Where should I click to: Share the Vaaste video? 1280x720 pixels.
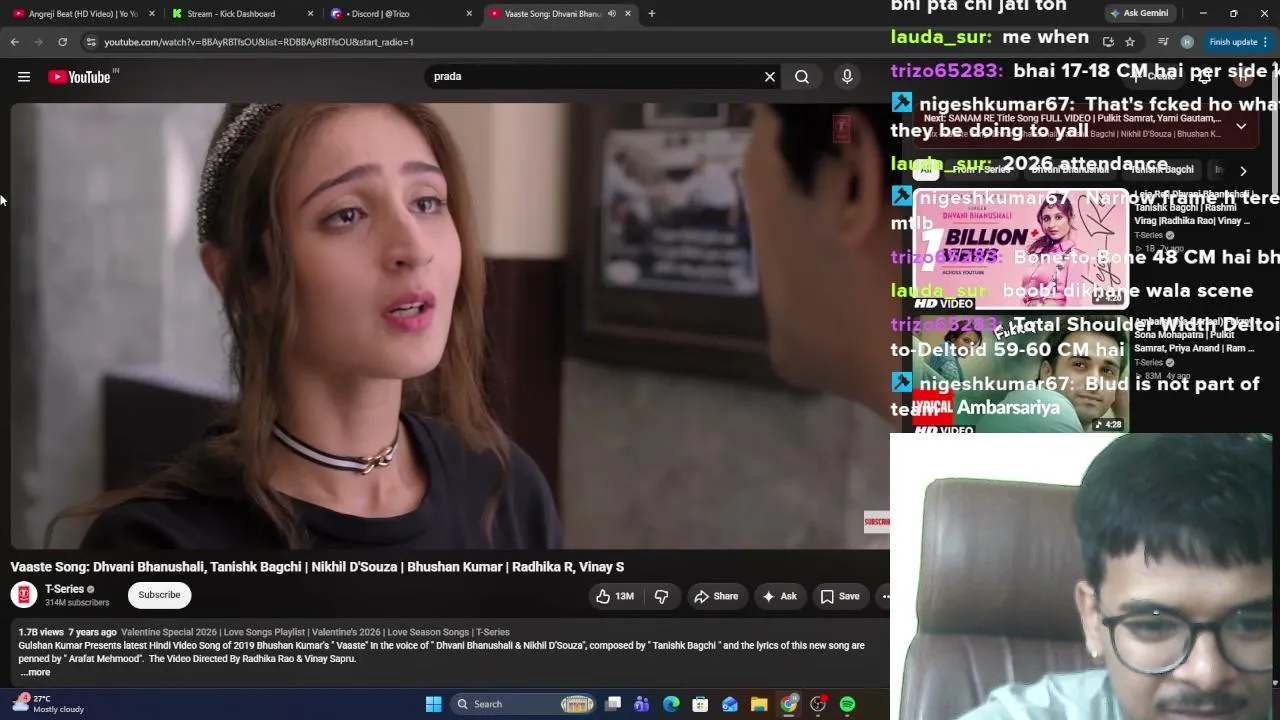[x=716, y=596]
